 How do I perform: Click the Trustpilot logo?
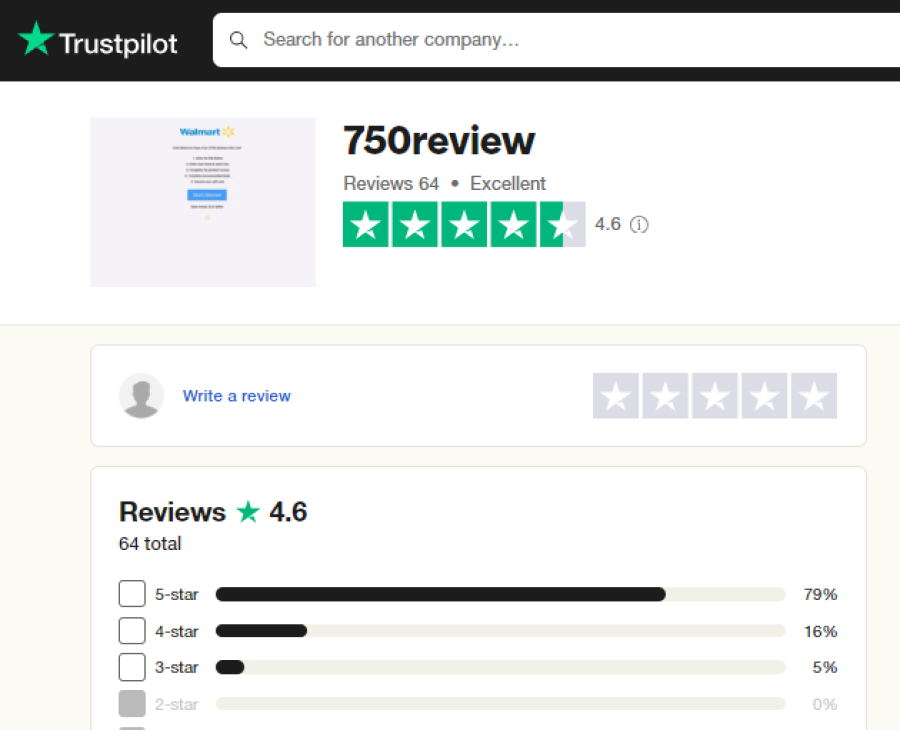[98, 40]
